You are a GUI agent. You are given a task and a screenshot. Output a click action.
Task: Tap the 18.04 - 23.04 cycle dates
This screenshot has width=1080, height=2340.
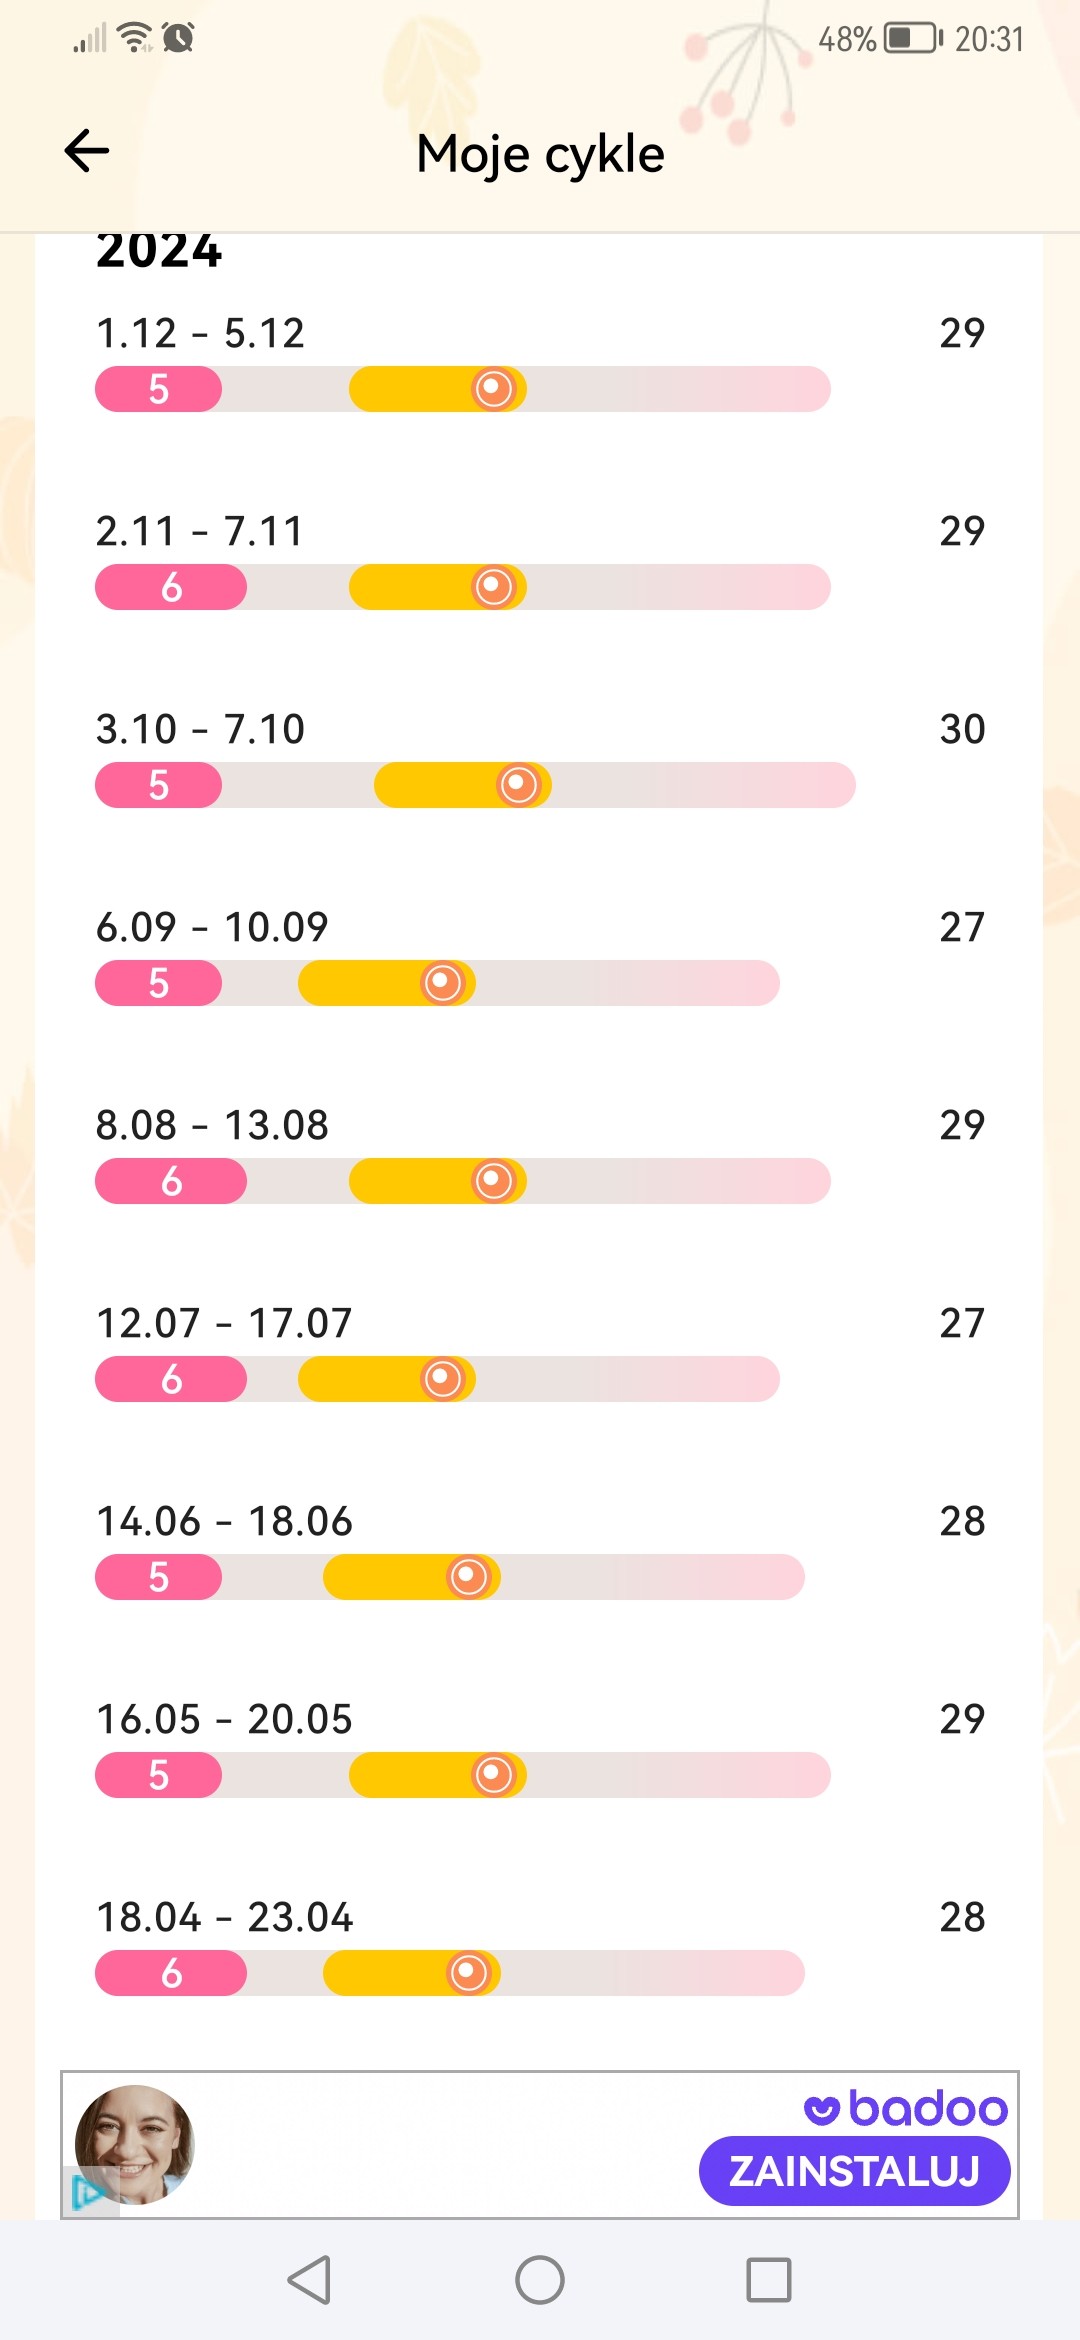tap(224, 1917)
